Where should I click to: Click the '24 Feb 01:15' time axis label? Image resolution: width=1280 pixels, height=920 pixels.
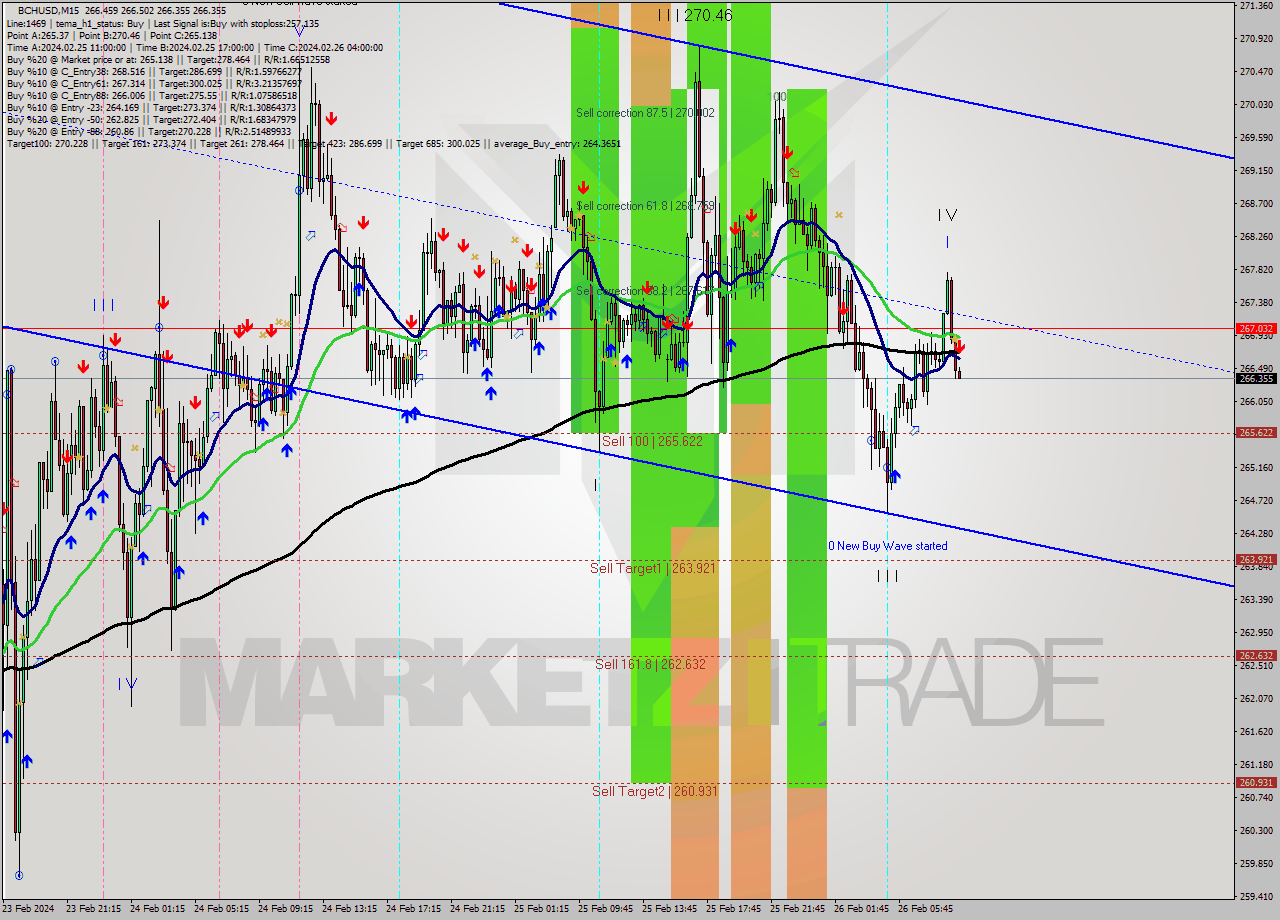[157, 909]
